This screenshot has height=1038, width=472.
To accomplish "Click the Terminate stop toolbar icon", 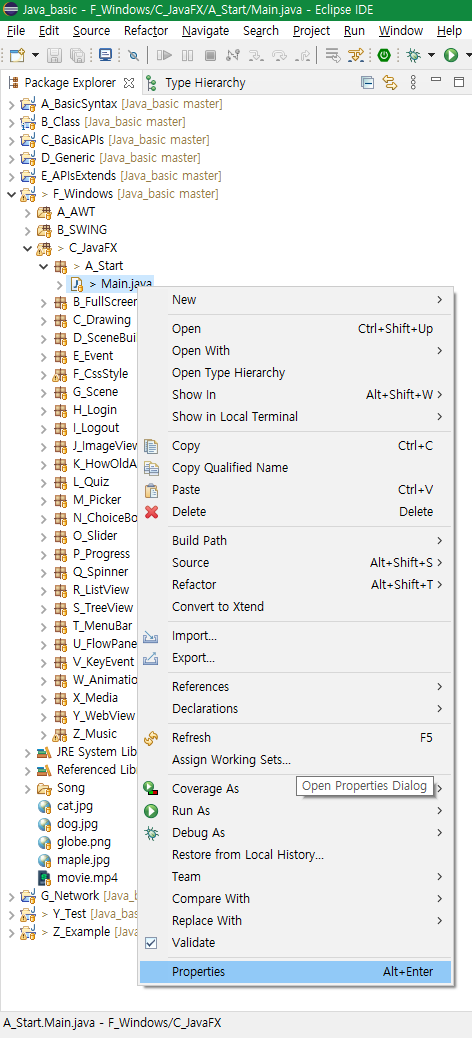I will pyautogui.click(x=211, y=56).
